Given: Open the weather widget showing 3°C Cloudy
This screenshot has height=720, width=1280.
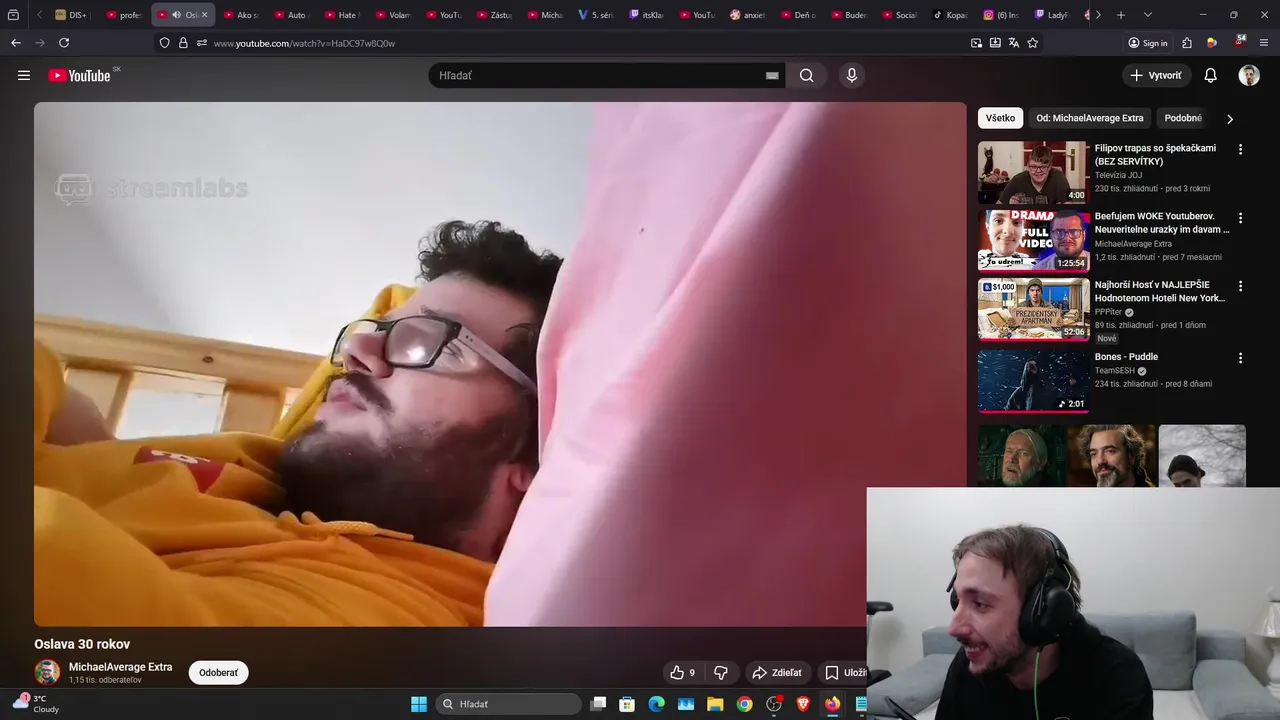Looking at the screenshot, I should [37, 704].
